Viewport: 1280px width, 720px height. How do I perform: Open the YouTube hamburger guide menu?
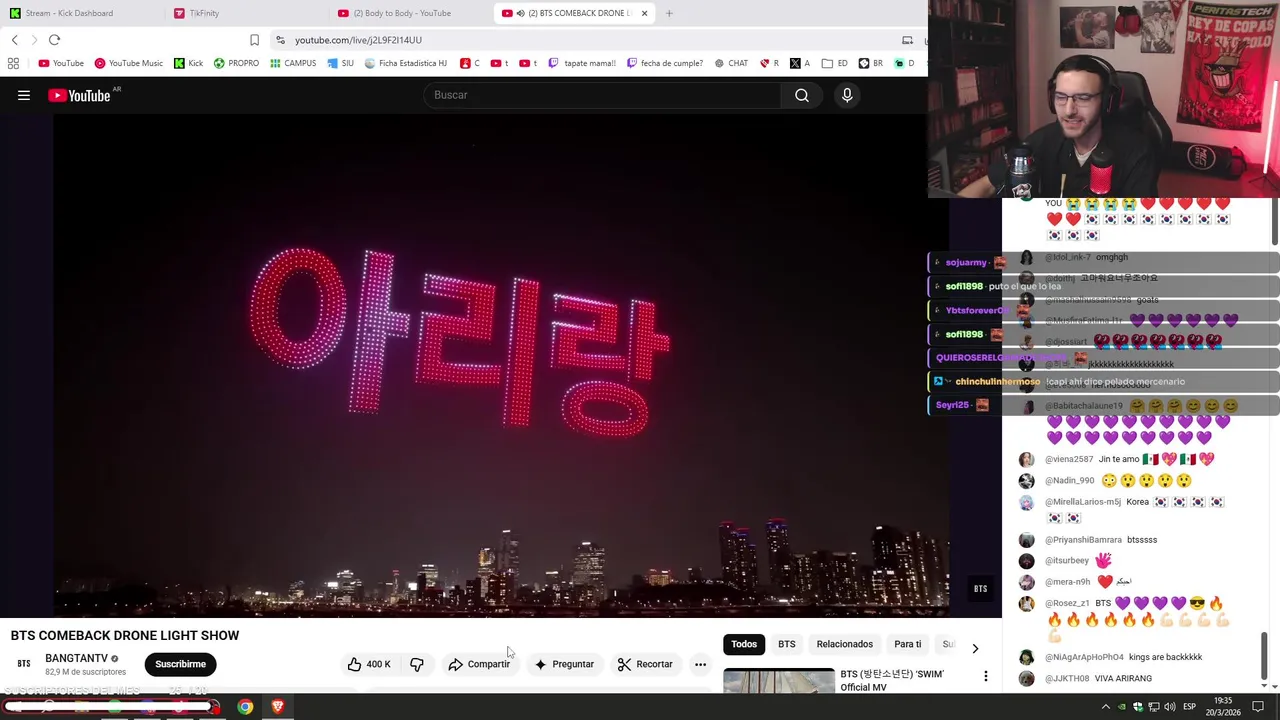[24, 95]
